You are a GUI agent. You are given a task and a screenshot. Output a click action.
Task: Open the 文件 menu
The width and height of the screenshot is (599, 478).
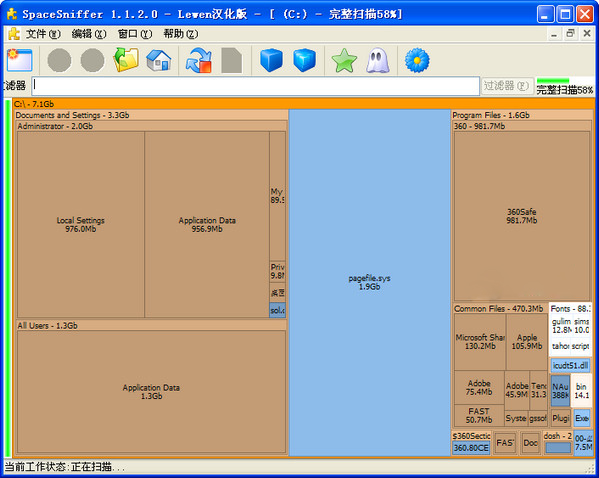tap(43, 34)
